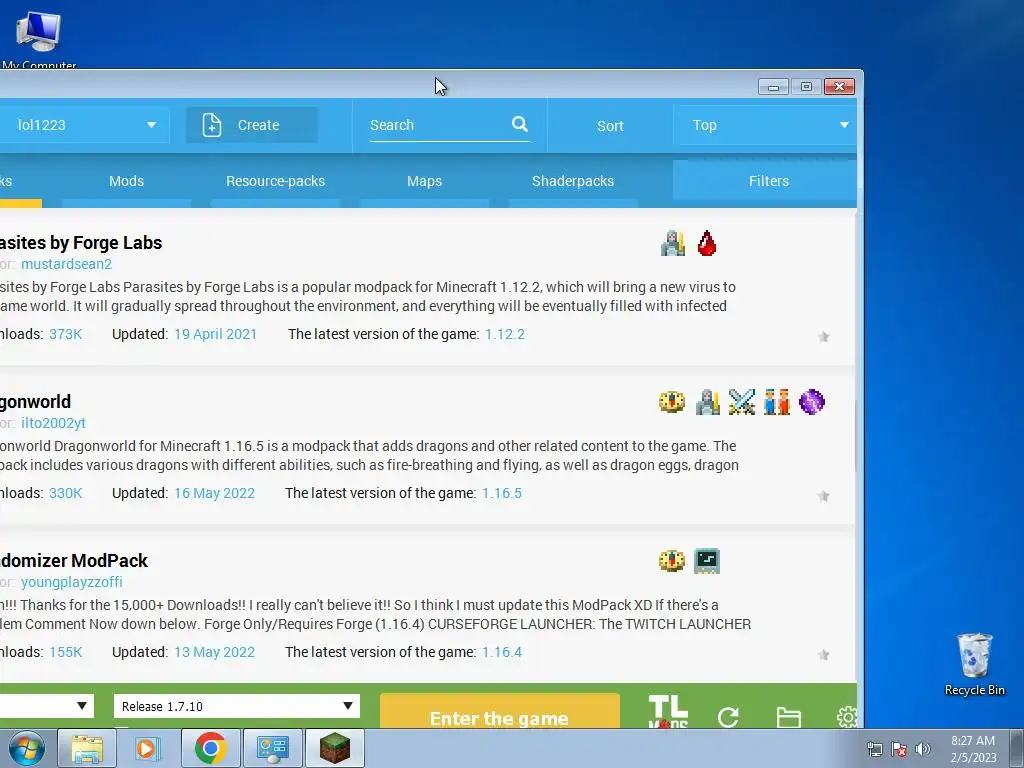Click game version 1.16.5

502,493
